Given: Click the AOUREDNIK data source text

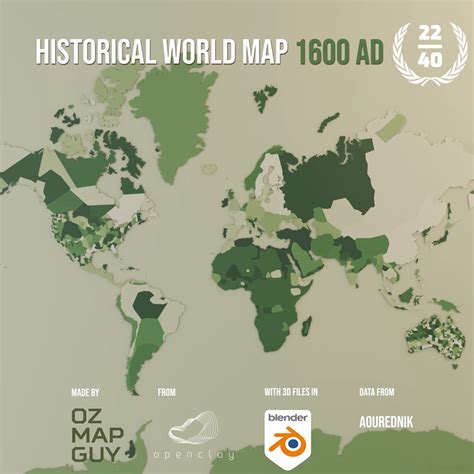Looking at the screenshot, I should [x=386, y=422].
